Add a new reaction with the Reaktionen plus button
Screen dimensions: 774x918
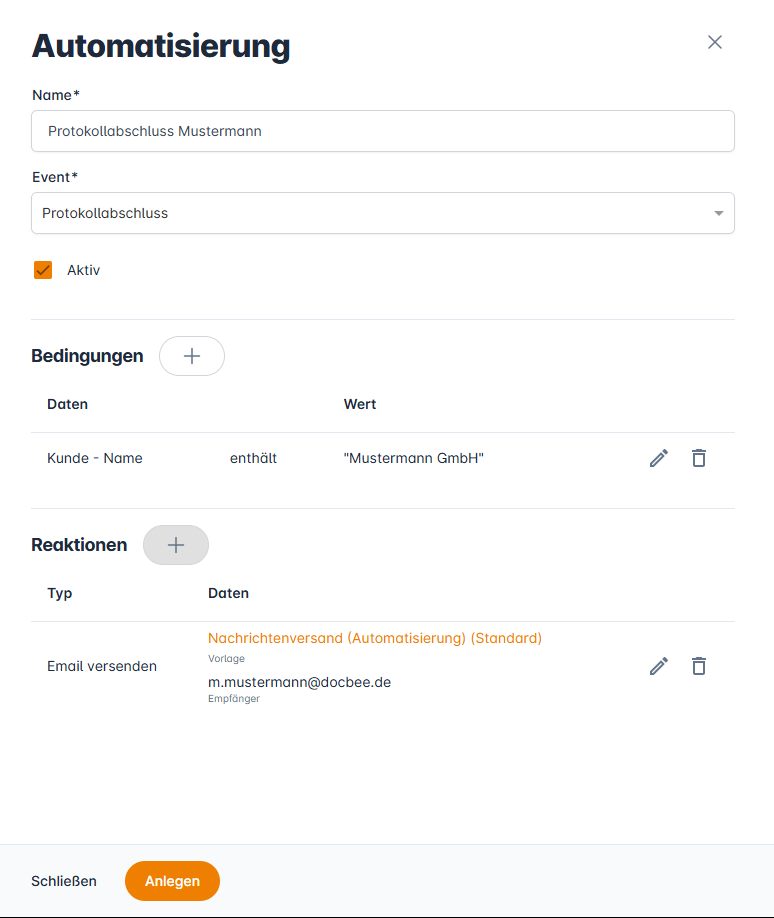[x=176, y=545]
